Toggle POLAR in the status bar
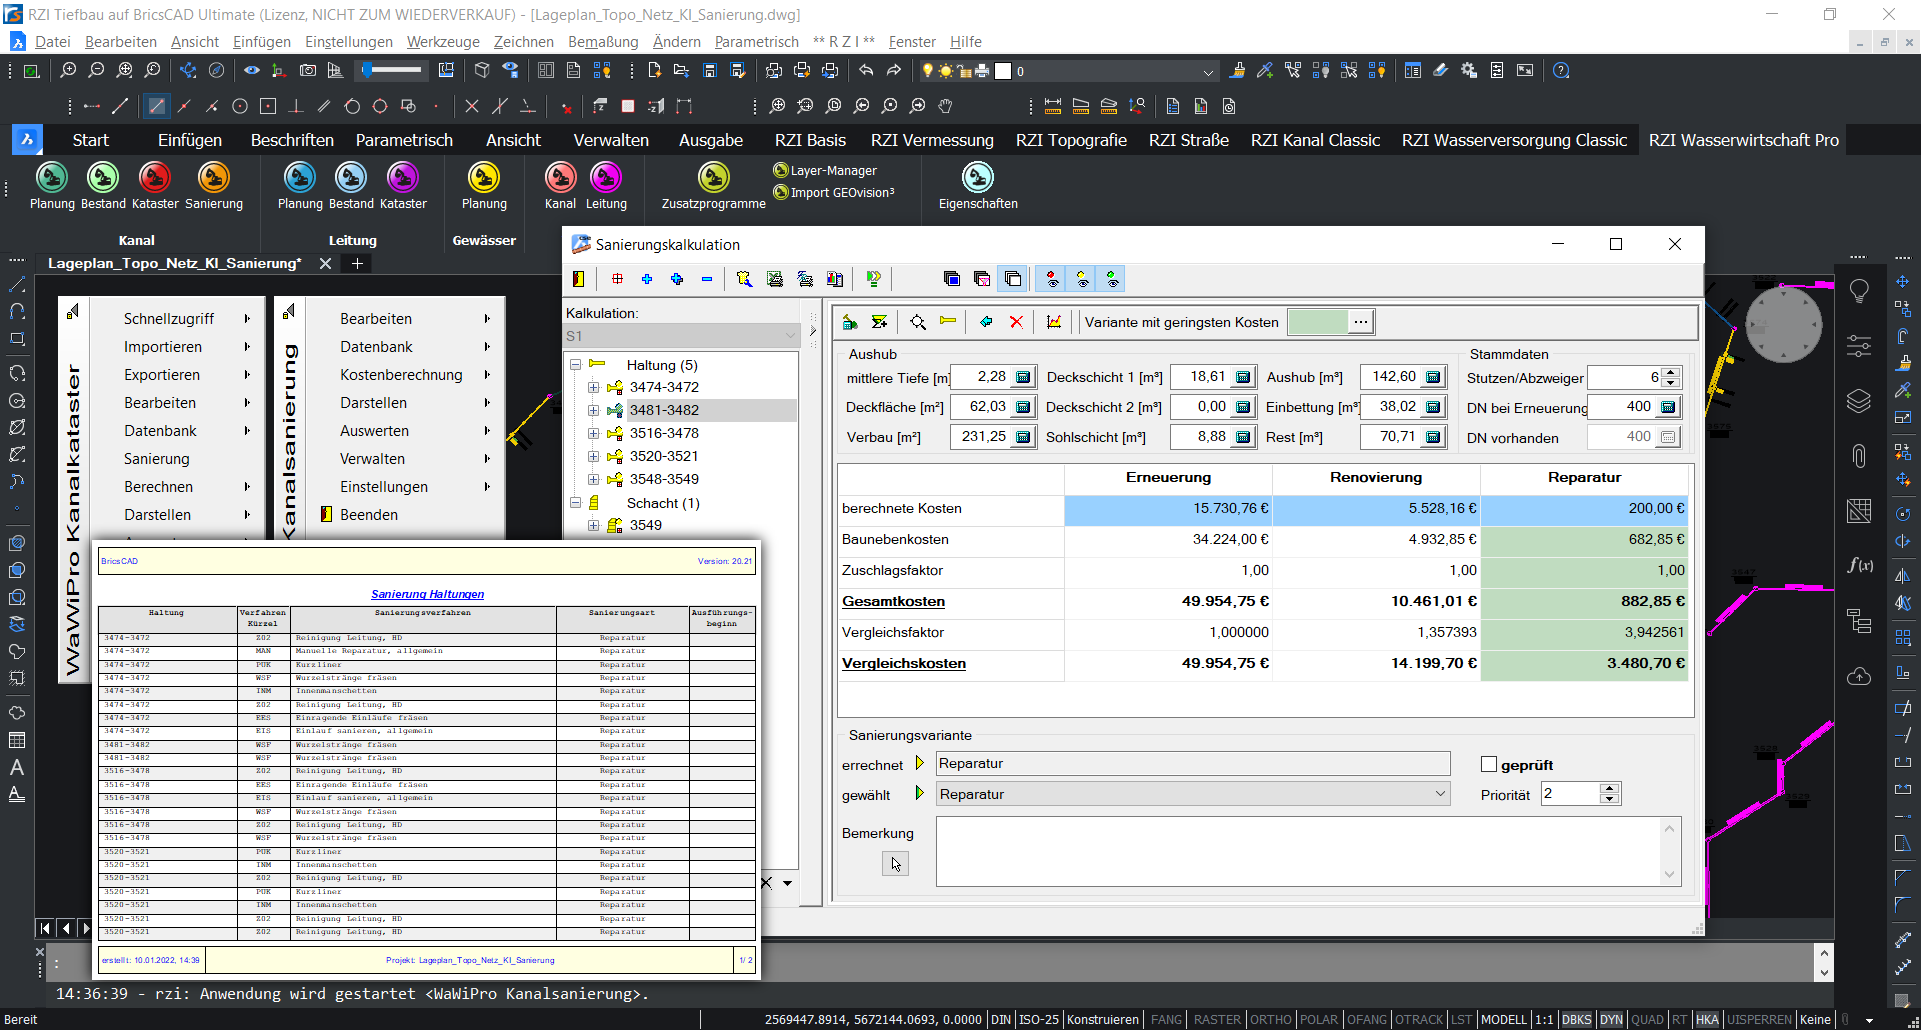The image size is (1921, 1030). pos(1318,1020)
